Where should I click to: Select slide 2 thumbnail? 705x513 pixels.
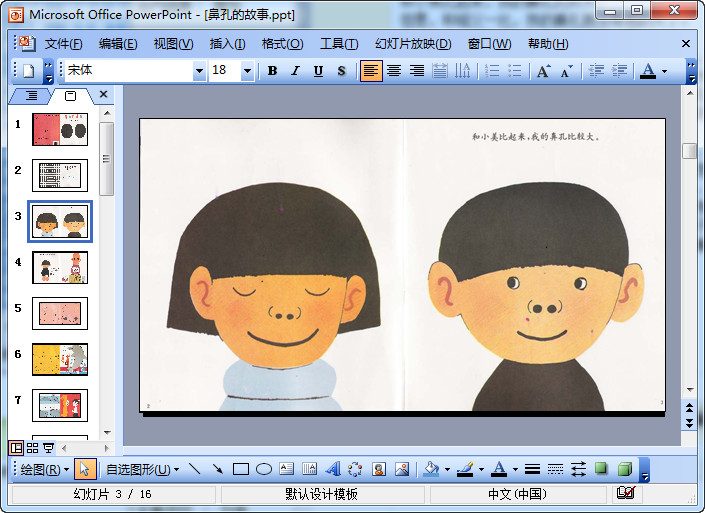coord(60,175)
